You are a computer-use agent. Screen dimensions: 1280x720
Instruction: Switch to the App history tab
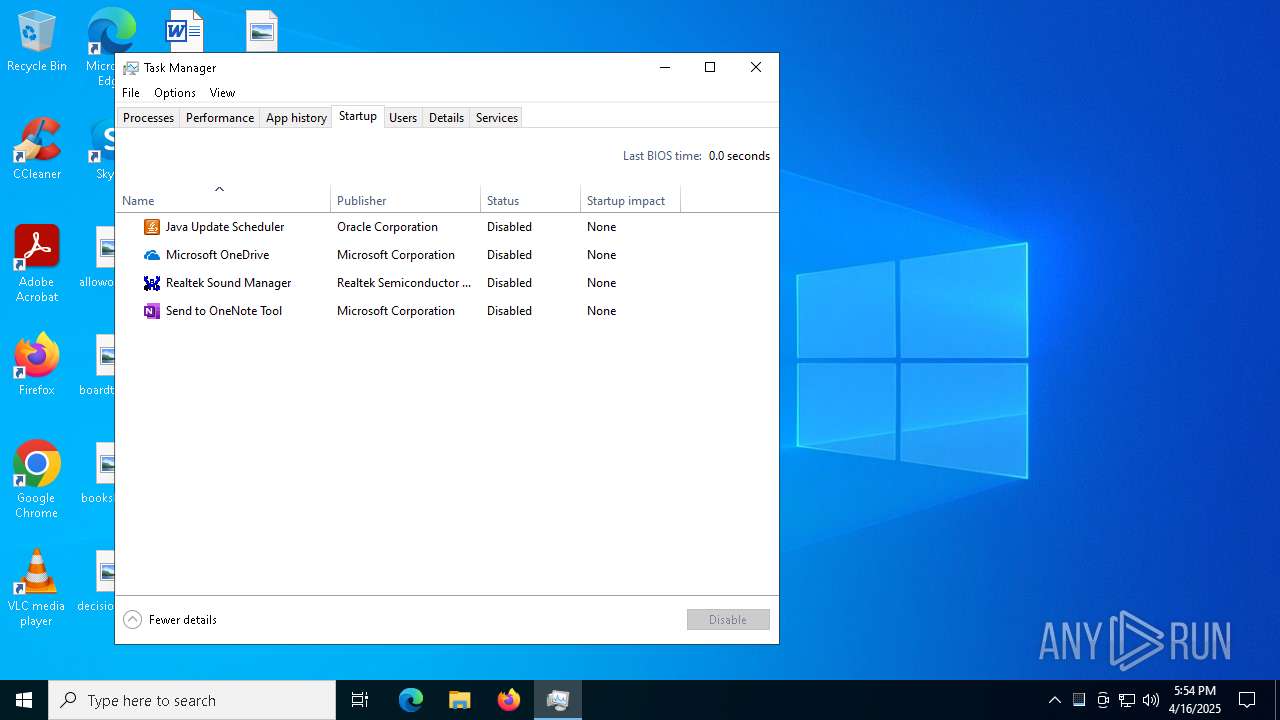pyautogui.click(x=296, y=118)
